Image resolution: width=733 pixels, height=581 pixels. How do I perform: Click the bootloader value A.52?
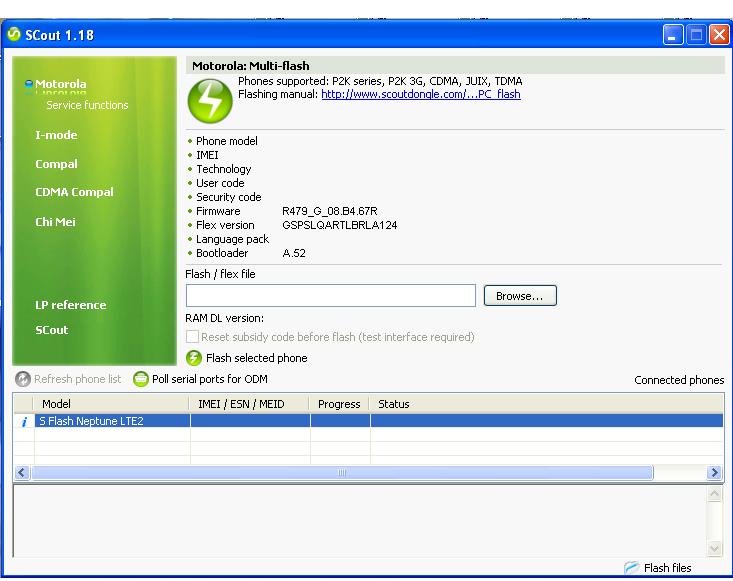coord(294,253)
